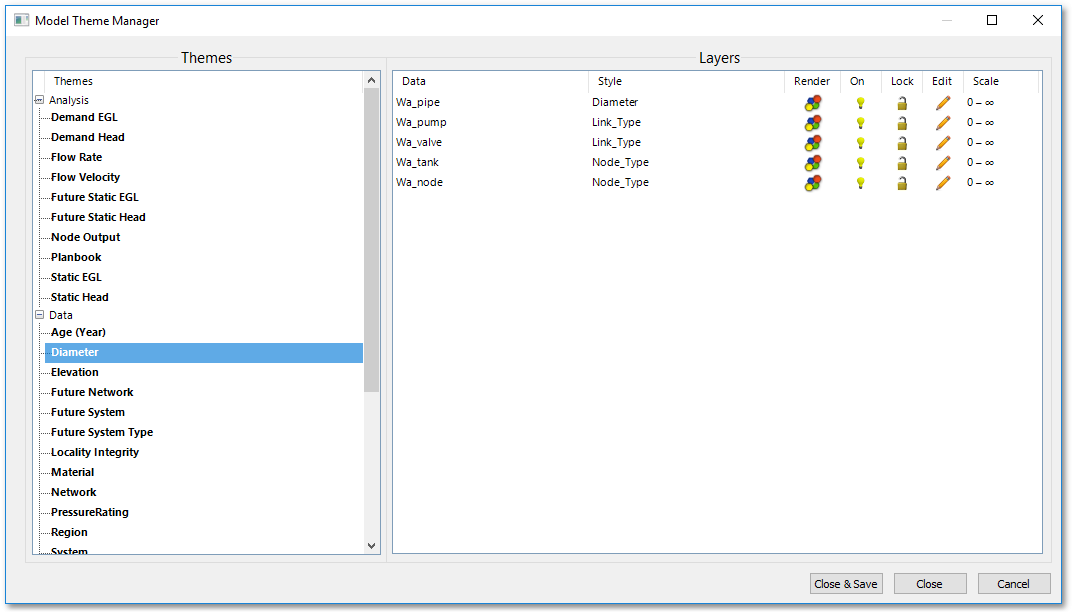Click the Close button beside Cancel
Image resolution: width=1073 pixels, height=615 pixels.
tap(930, 584)
